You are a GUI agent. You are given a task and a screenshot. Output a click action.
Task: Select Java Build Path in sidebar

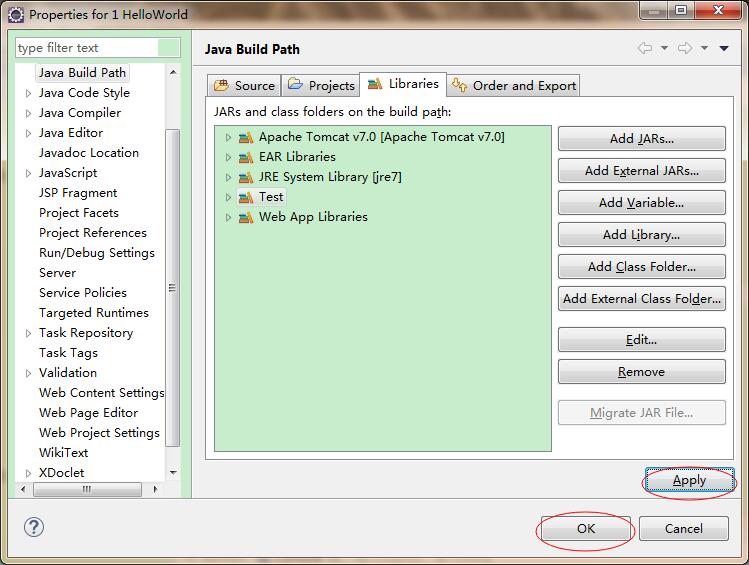point(82,73)
